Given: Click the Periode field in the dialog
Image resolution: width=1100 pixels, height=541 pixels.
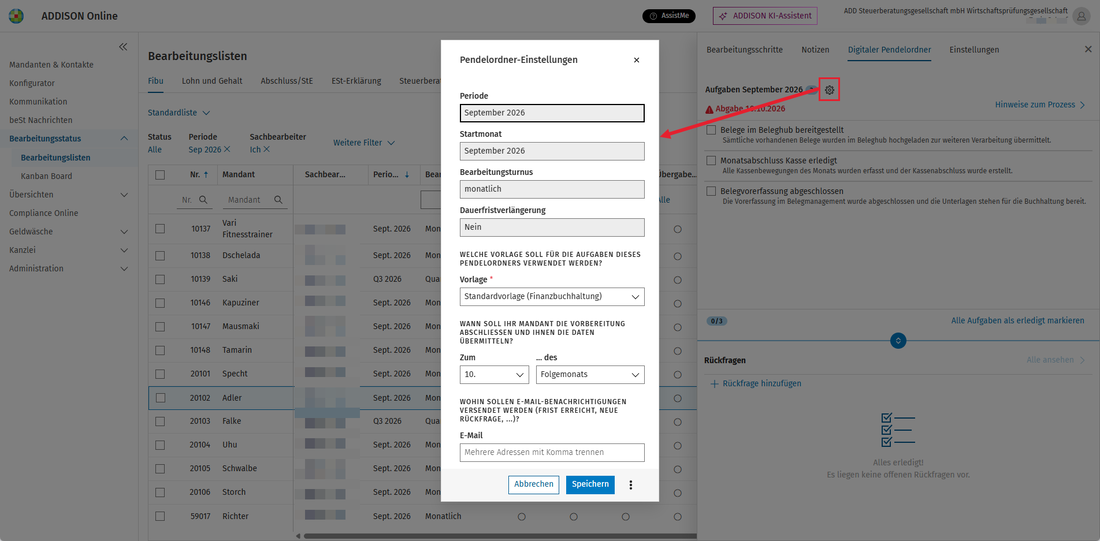Looking at the screenshot, I should pyautogui.click(x=552, y=113).
